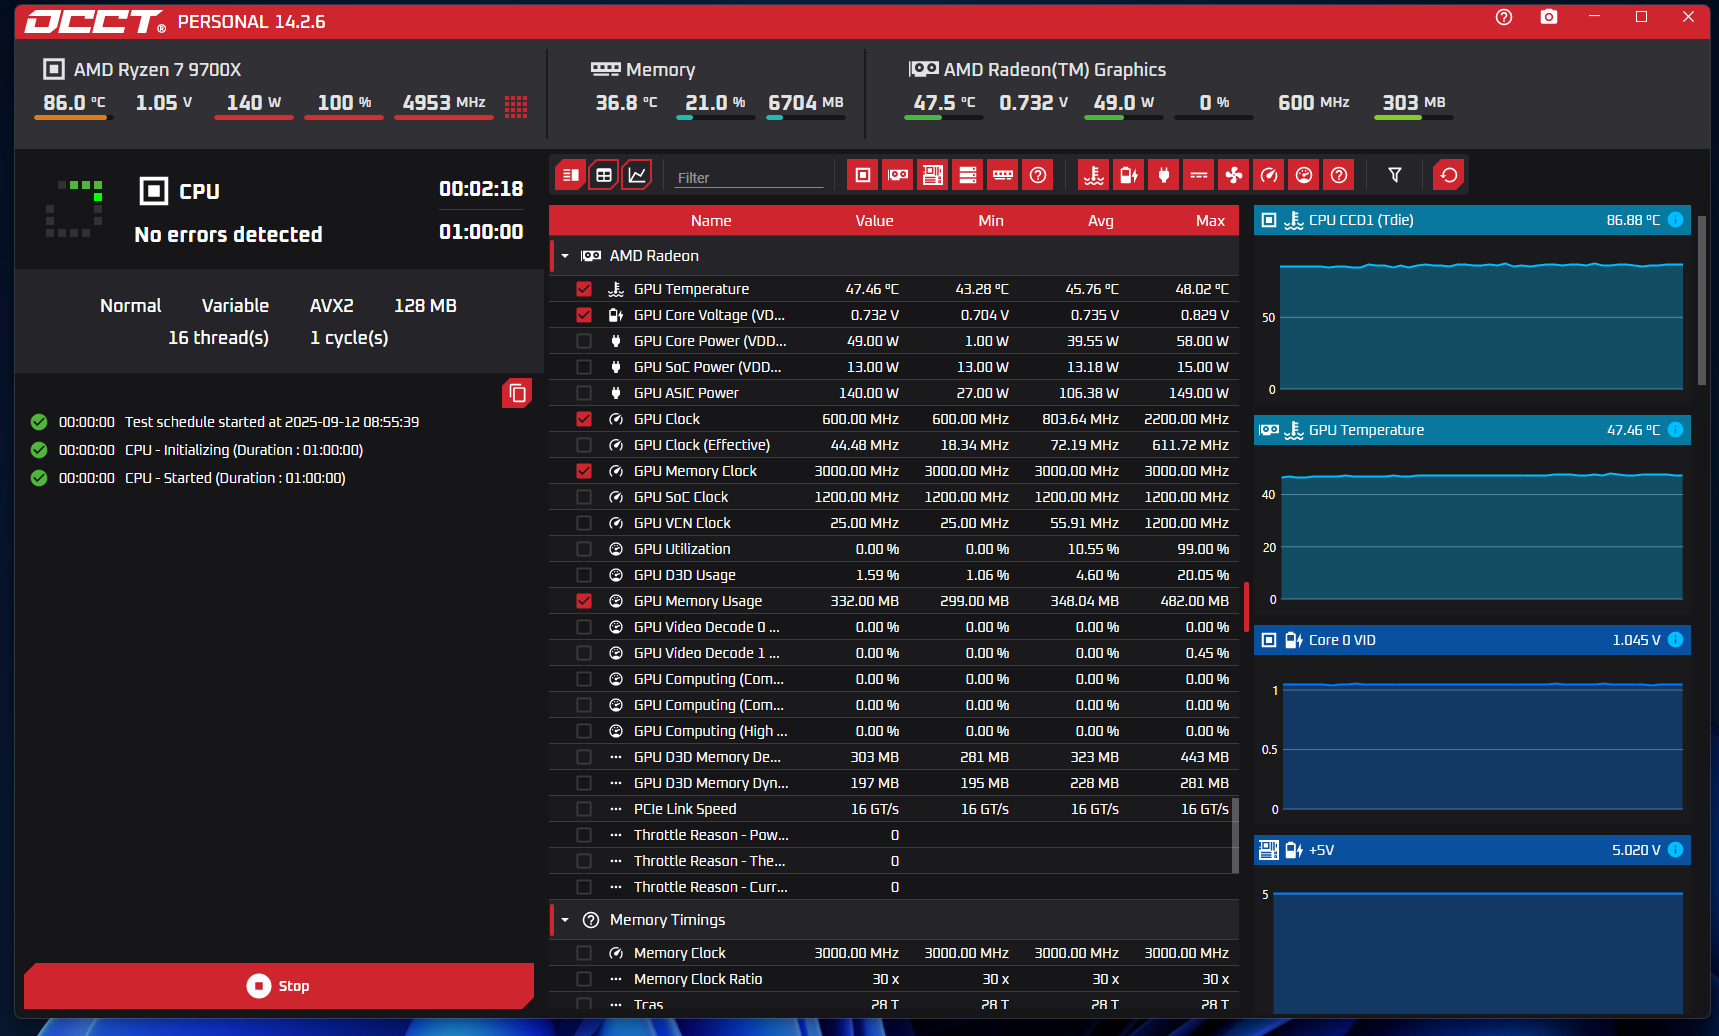Viewport: 1719px width, 1036px height.
Task: Reset sensor statistics with the circular arrow
Action: tap(1449, 175)
